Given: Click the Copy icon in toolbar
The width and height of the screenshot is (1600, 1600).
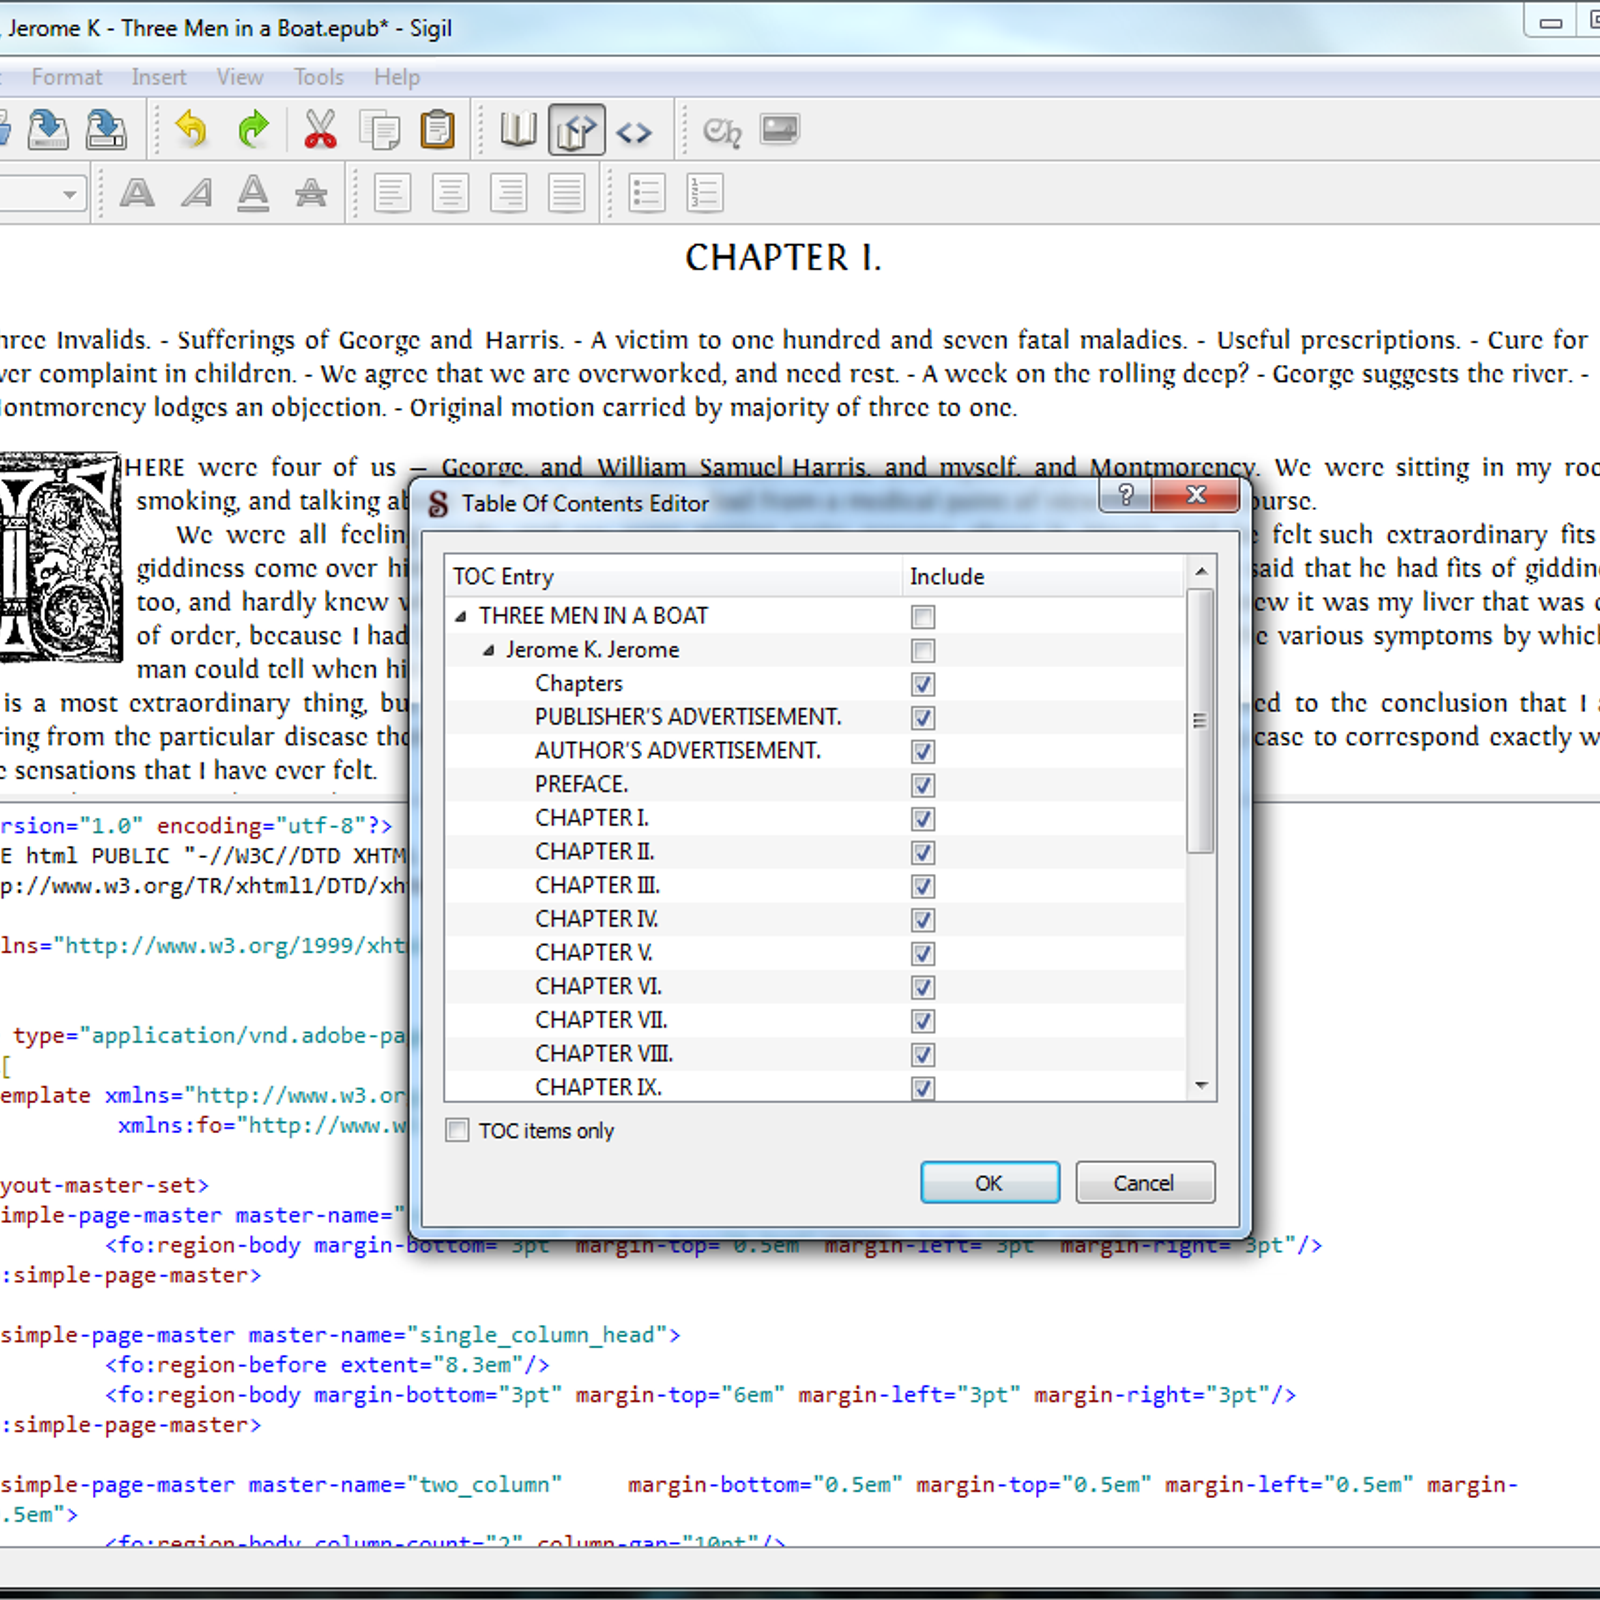Looking at the screenshot, I should pos(380,130).
